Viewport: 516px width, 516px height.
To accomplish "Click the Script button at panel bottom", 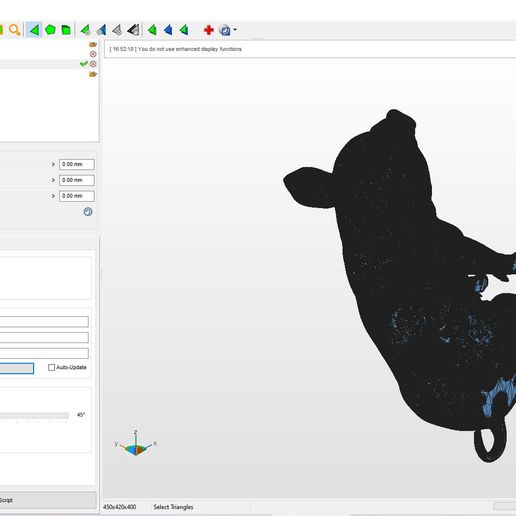I will tap(48, 500).
